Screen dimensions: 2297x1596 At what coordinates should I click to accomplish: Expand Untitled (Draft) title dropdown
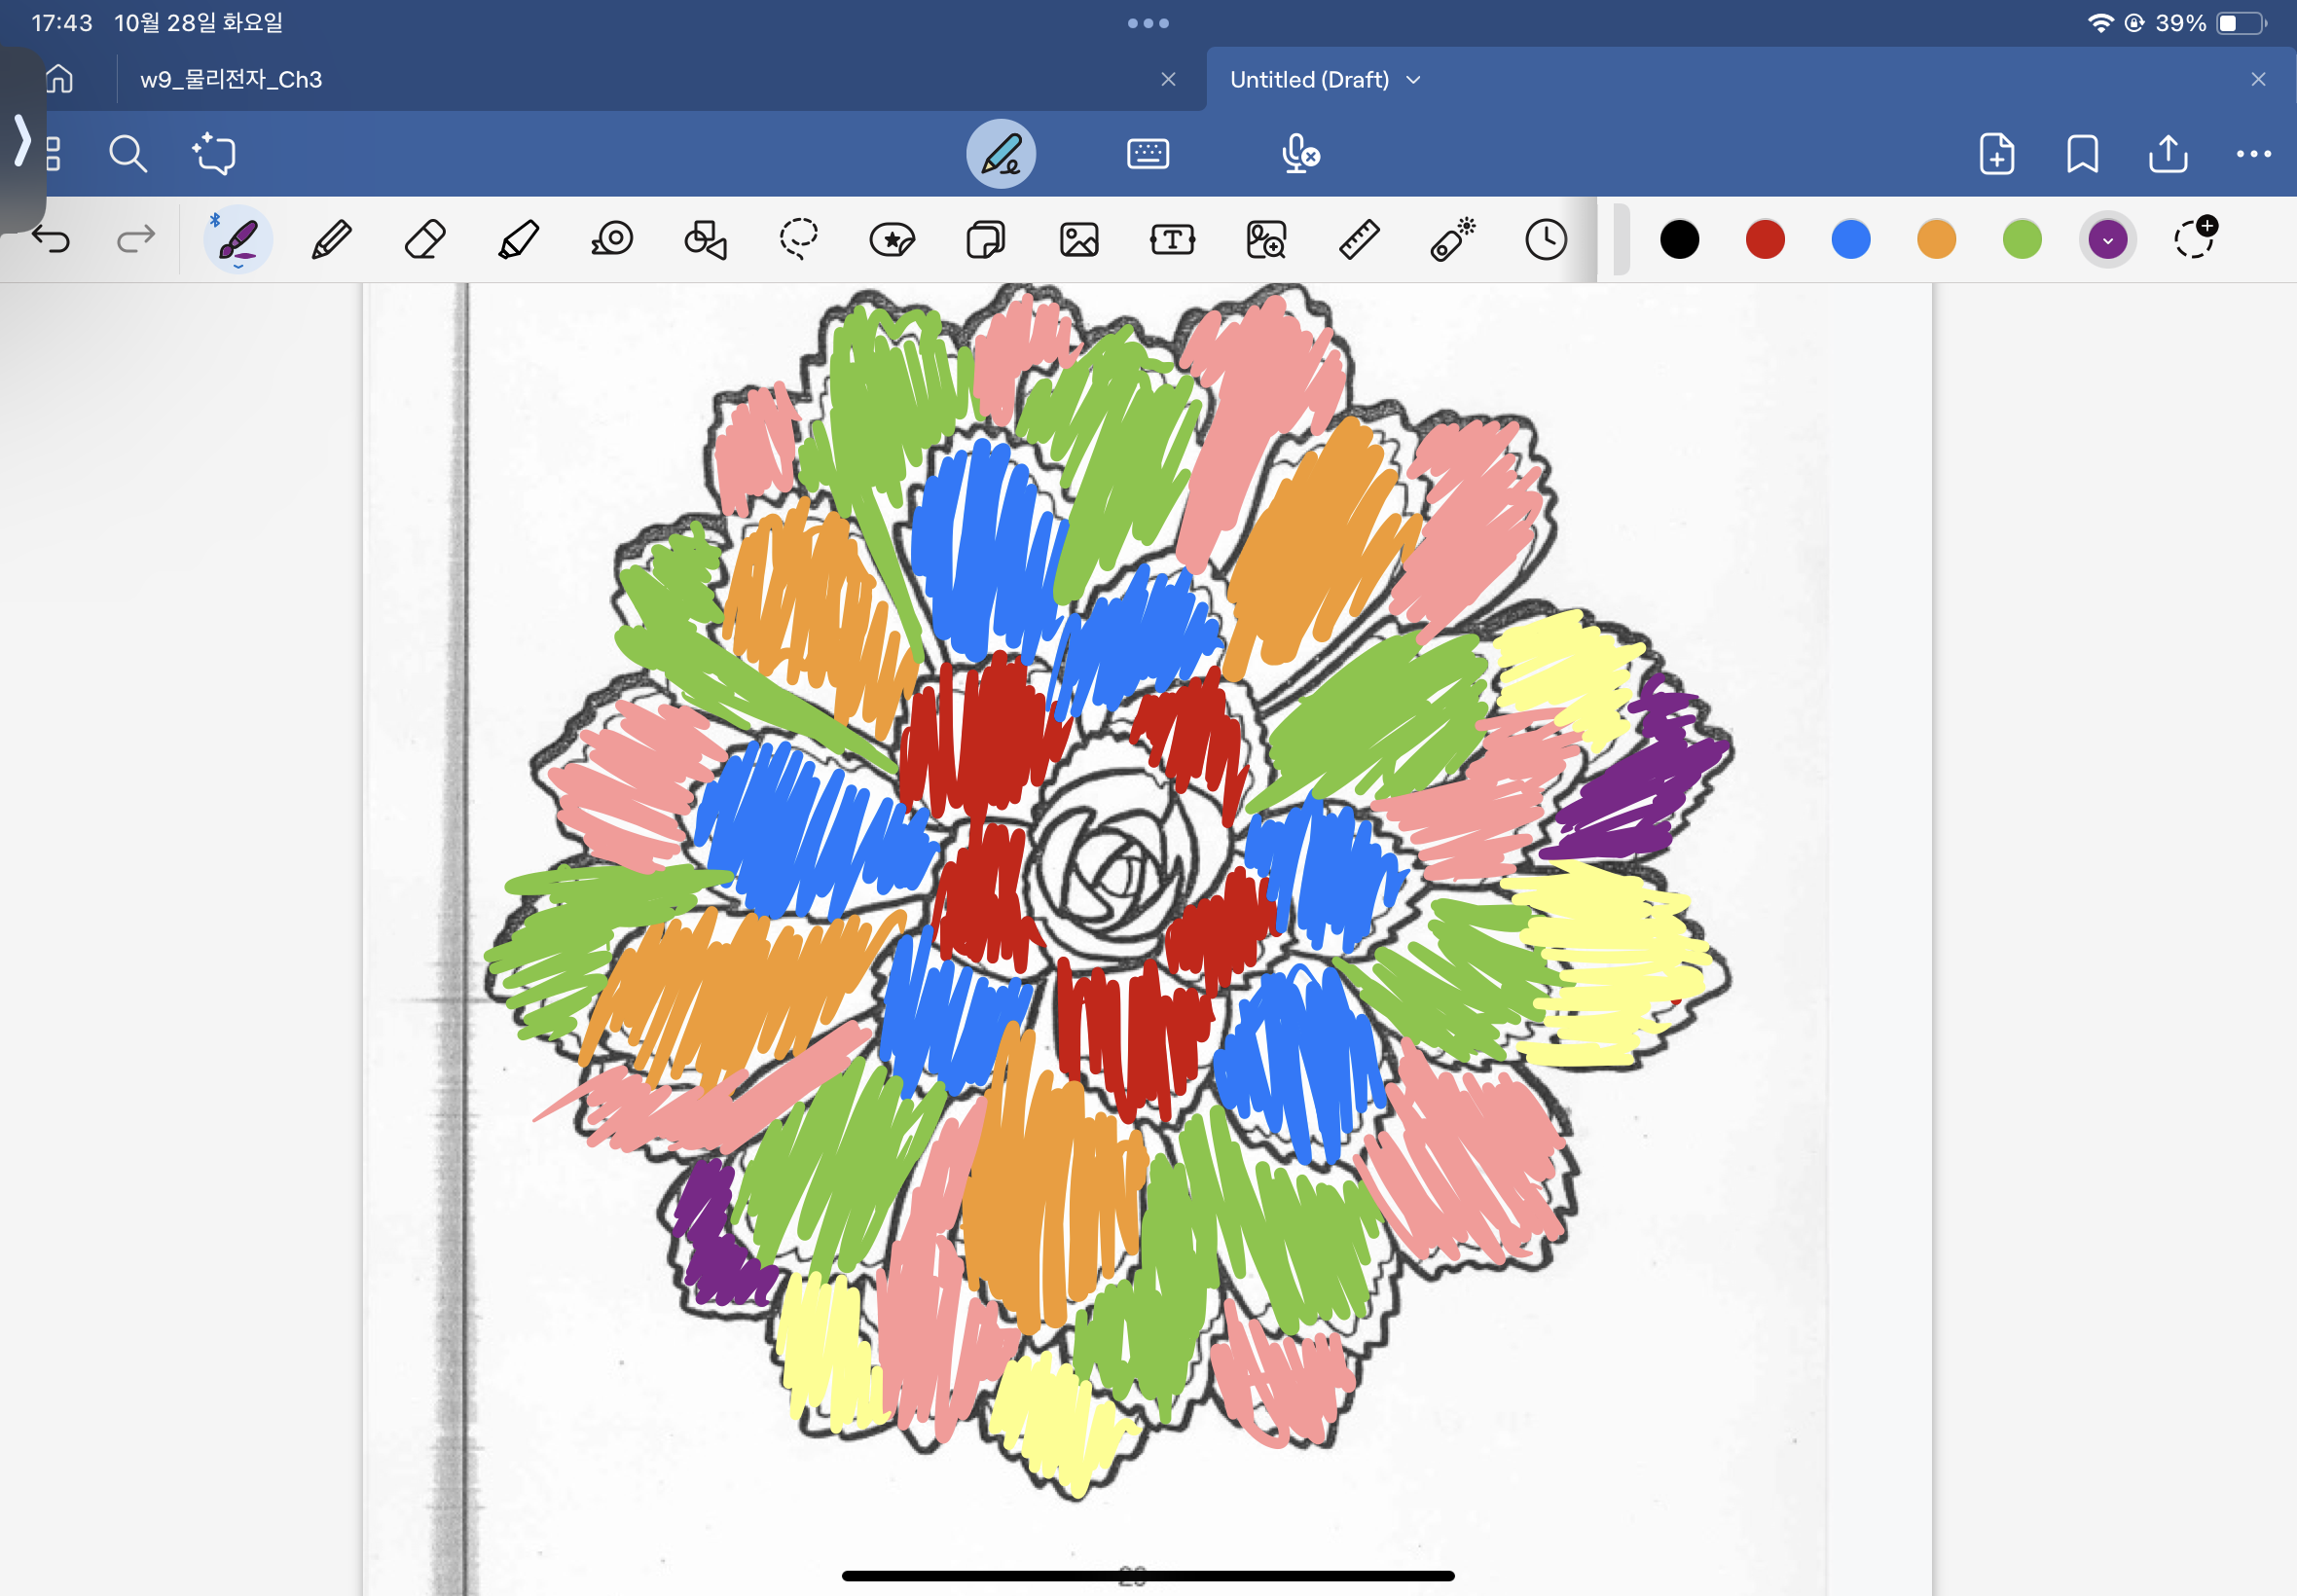1413,80
